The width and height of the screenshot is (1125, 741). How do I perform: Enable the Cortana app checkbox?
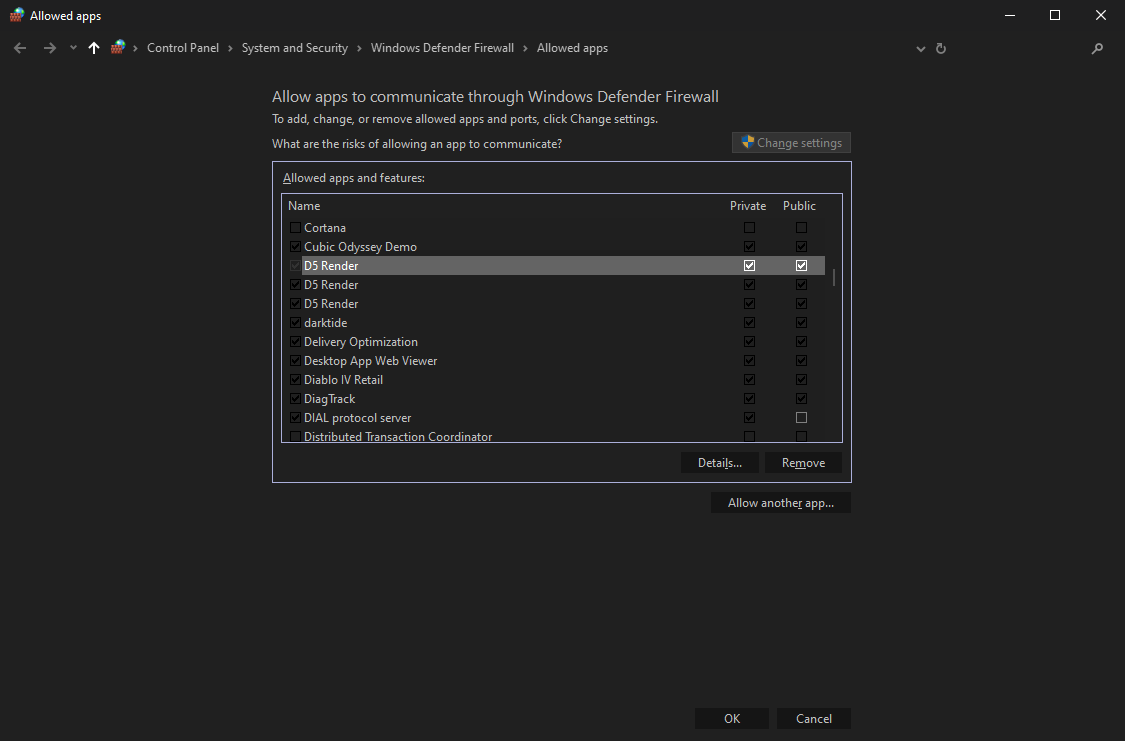[295, 227]
